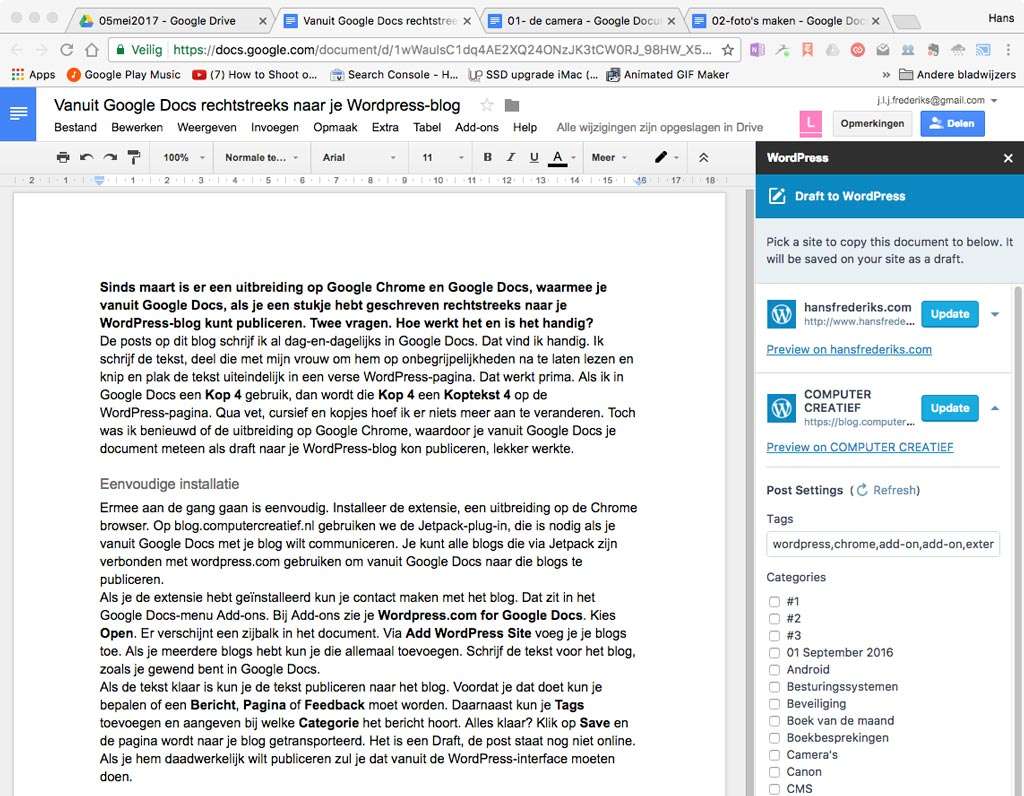Click the Print icon in toolbar
This screenshot has height=796, width=1024.
point(63,157)
